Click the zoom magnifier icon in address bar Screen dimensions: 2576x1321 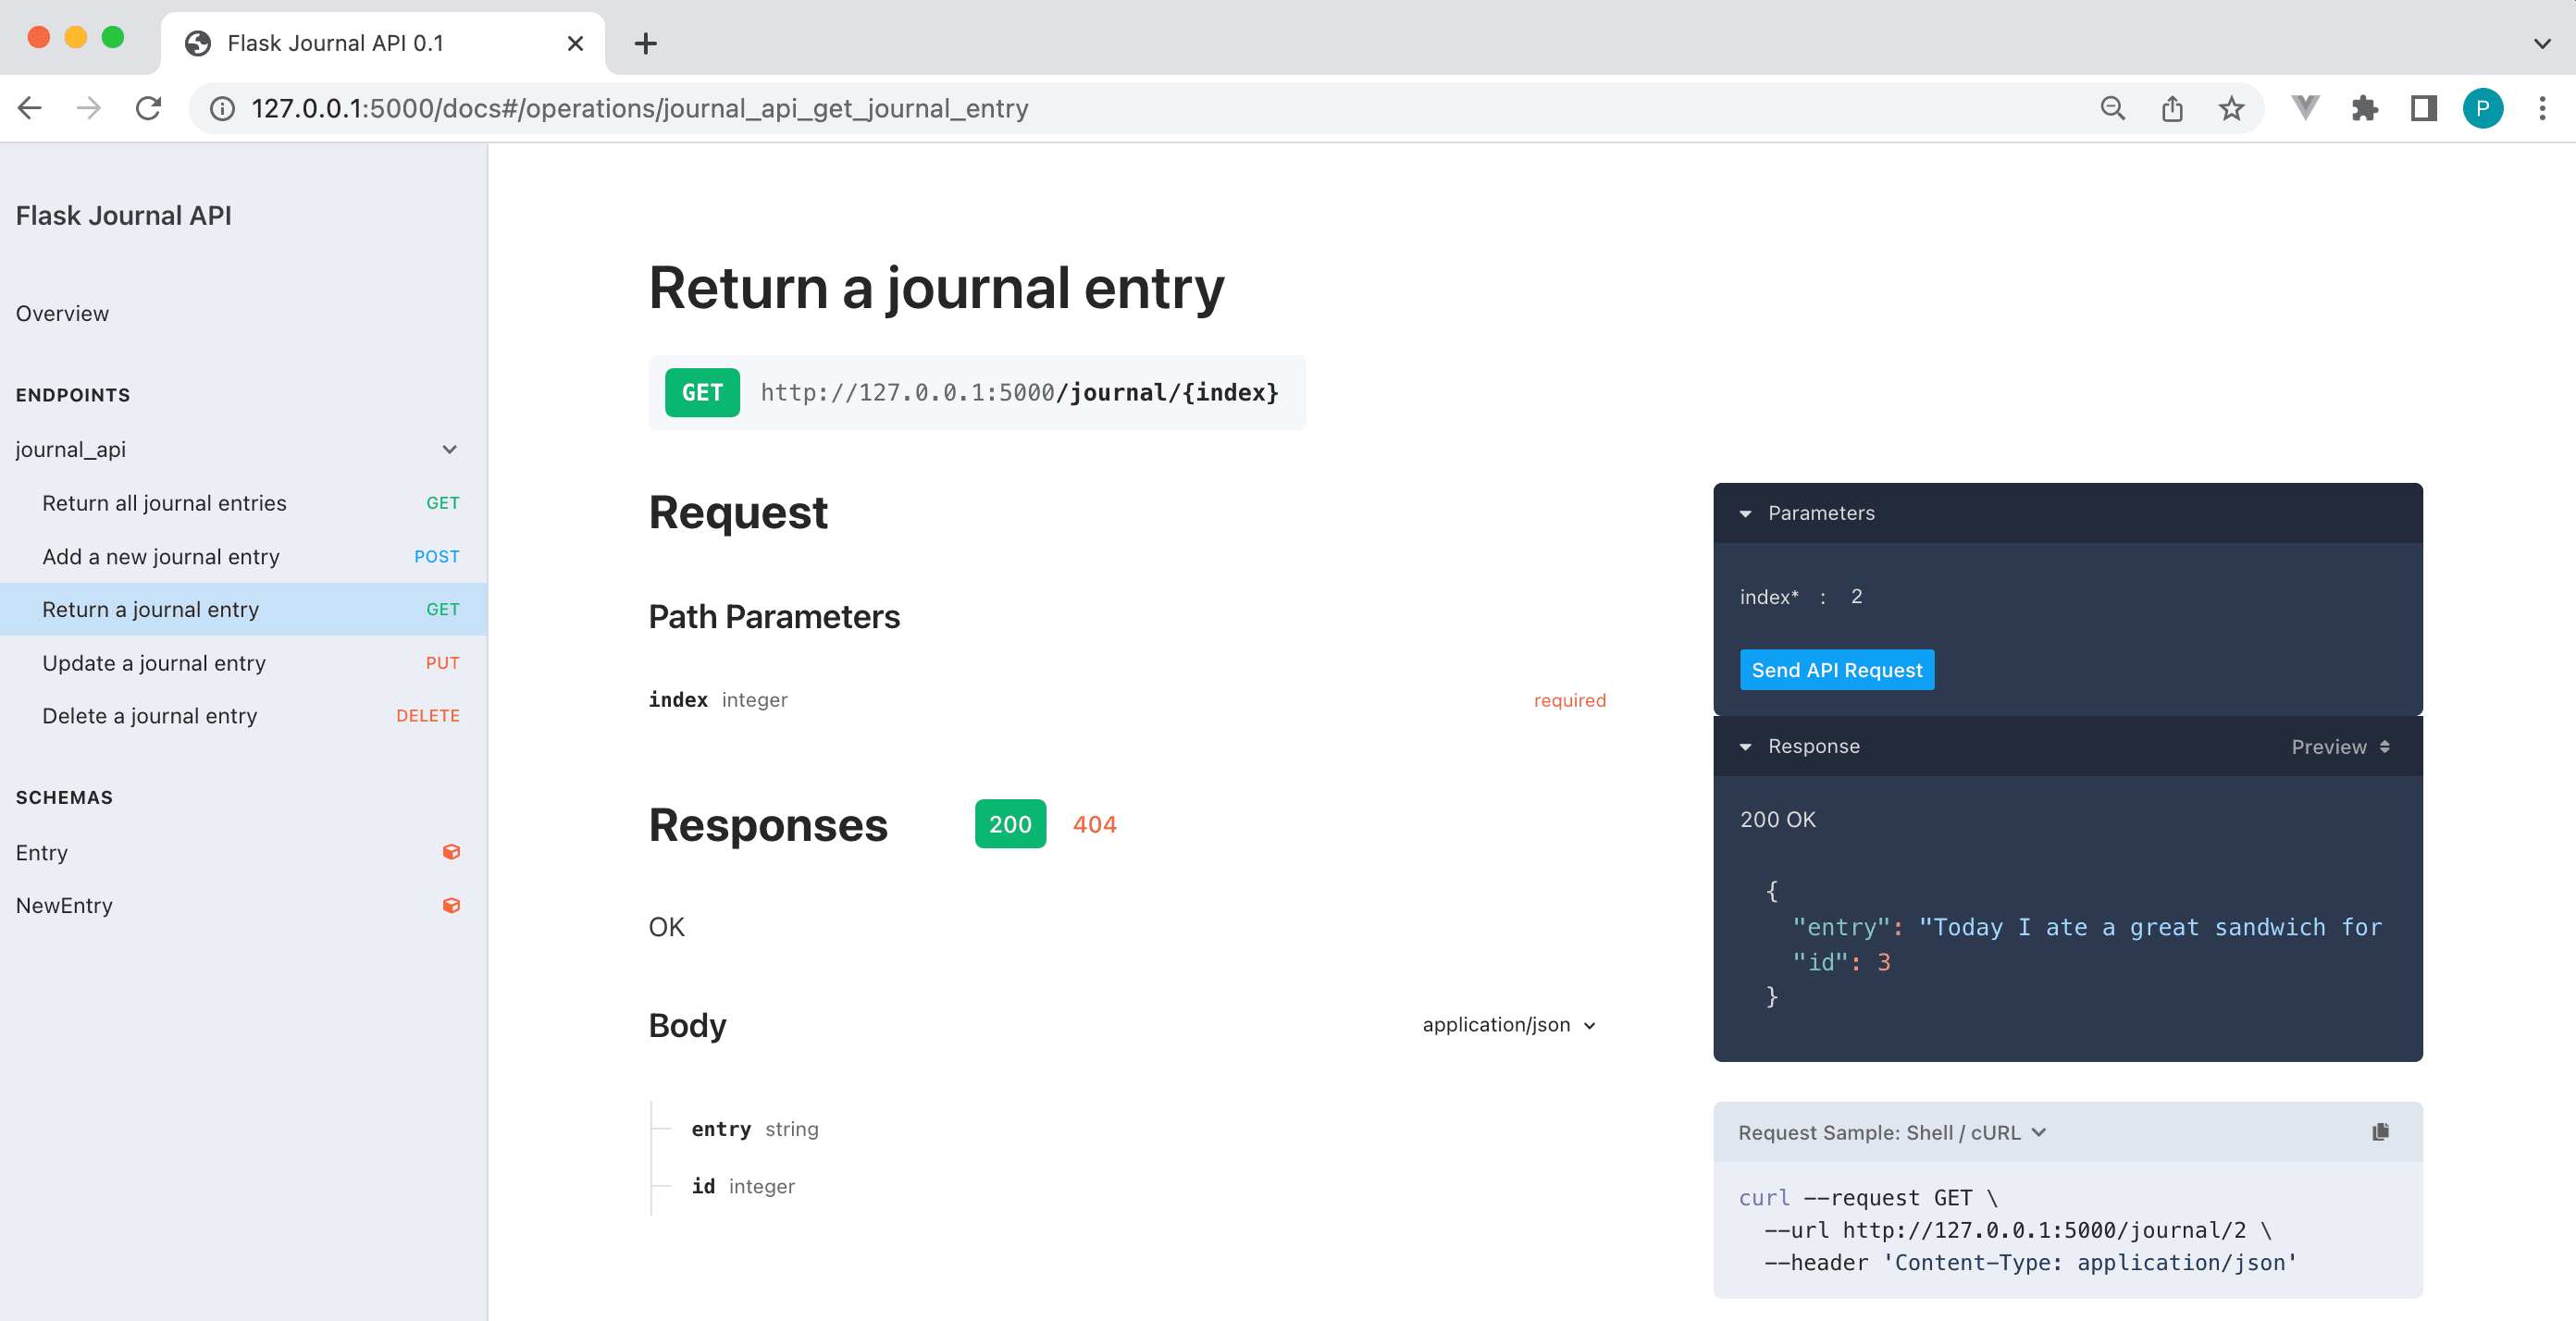pos(2112,108)
